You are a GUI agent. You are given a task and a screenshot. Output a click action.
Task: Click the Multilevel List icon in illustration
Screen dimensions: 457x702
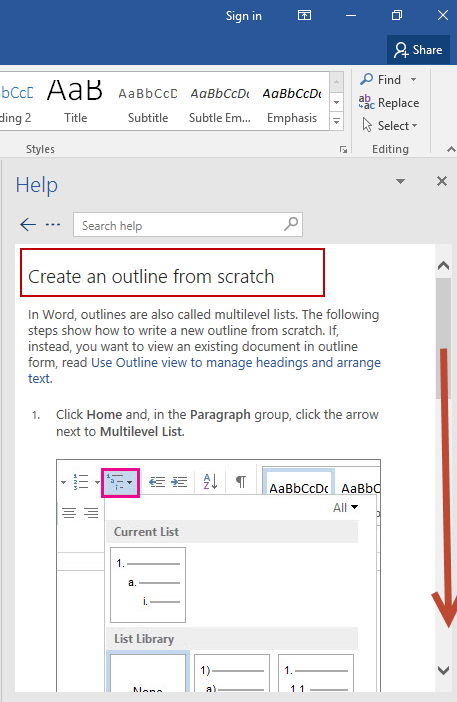tap(120, 483)
